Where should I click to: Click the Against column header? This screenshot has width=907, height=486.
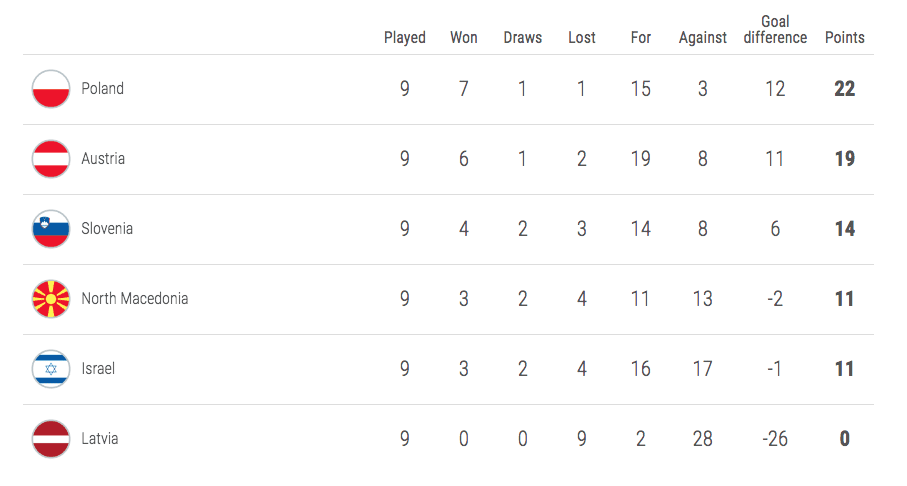pos(703,38)
